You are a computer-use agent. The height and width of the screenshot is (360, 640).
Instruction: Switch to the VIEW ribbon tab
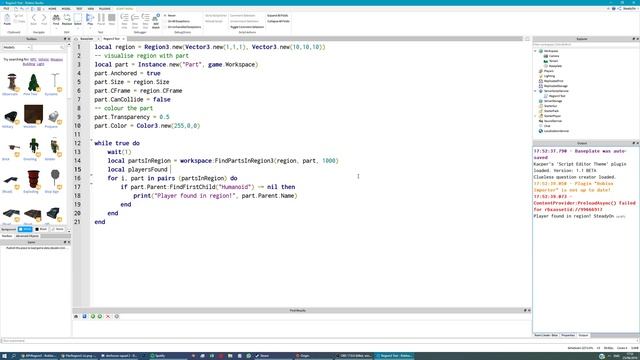[91, 9]
